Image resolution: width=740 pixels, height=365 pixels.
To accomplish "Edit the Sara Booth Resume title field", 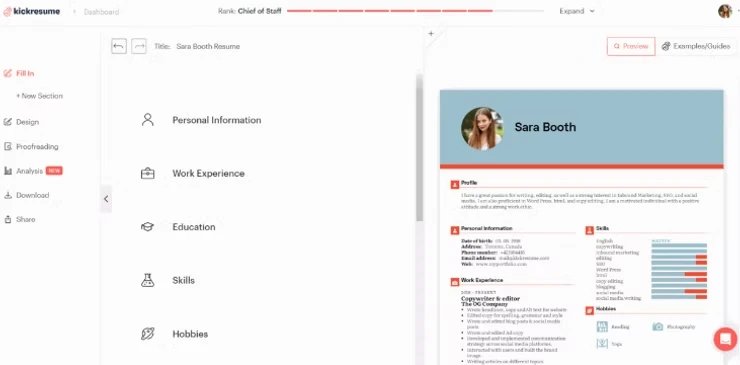I will 208,46.
